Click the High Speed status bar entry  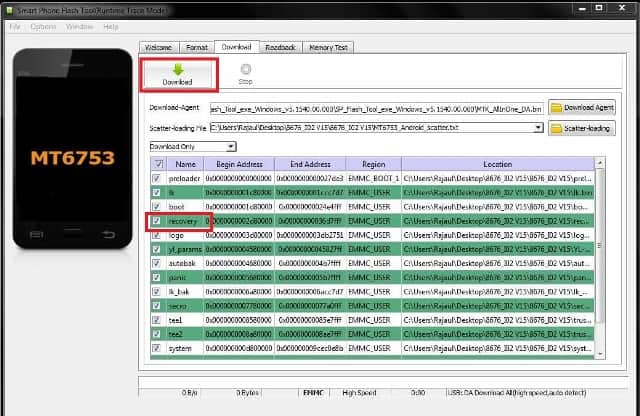tap(359, 393)
